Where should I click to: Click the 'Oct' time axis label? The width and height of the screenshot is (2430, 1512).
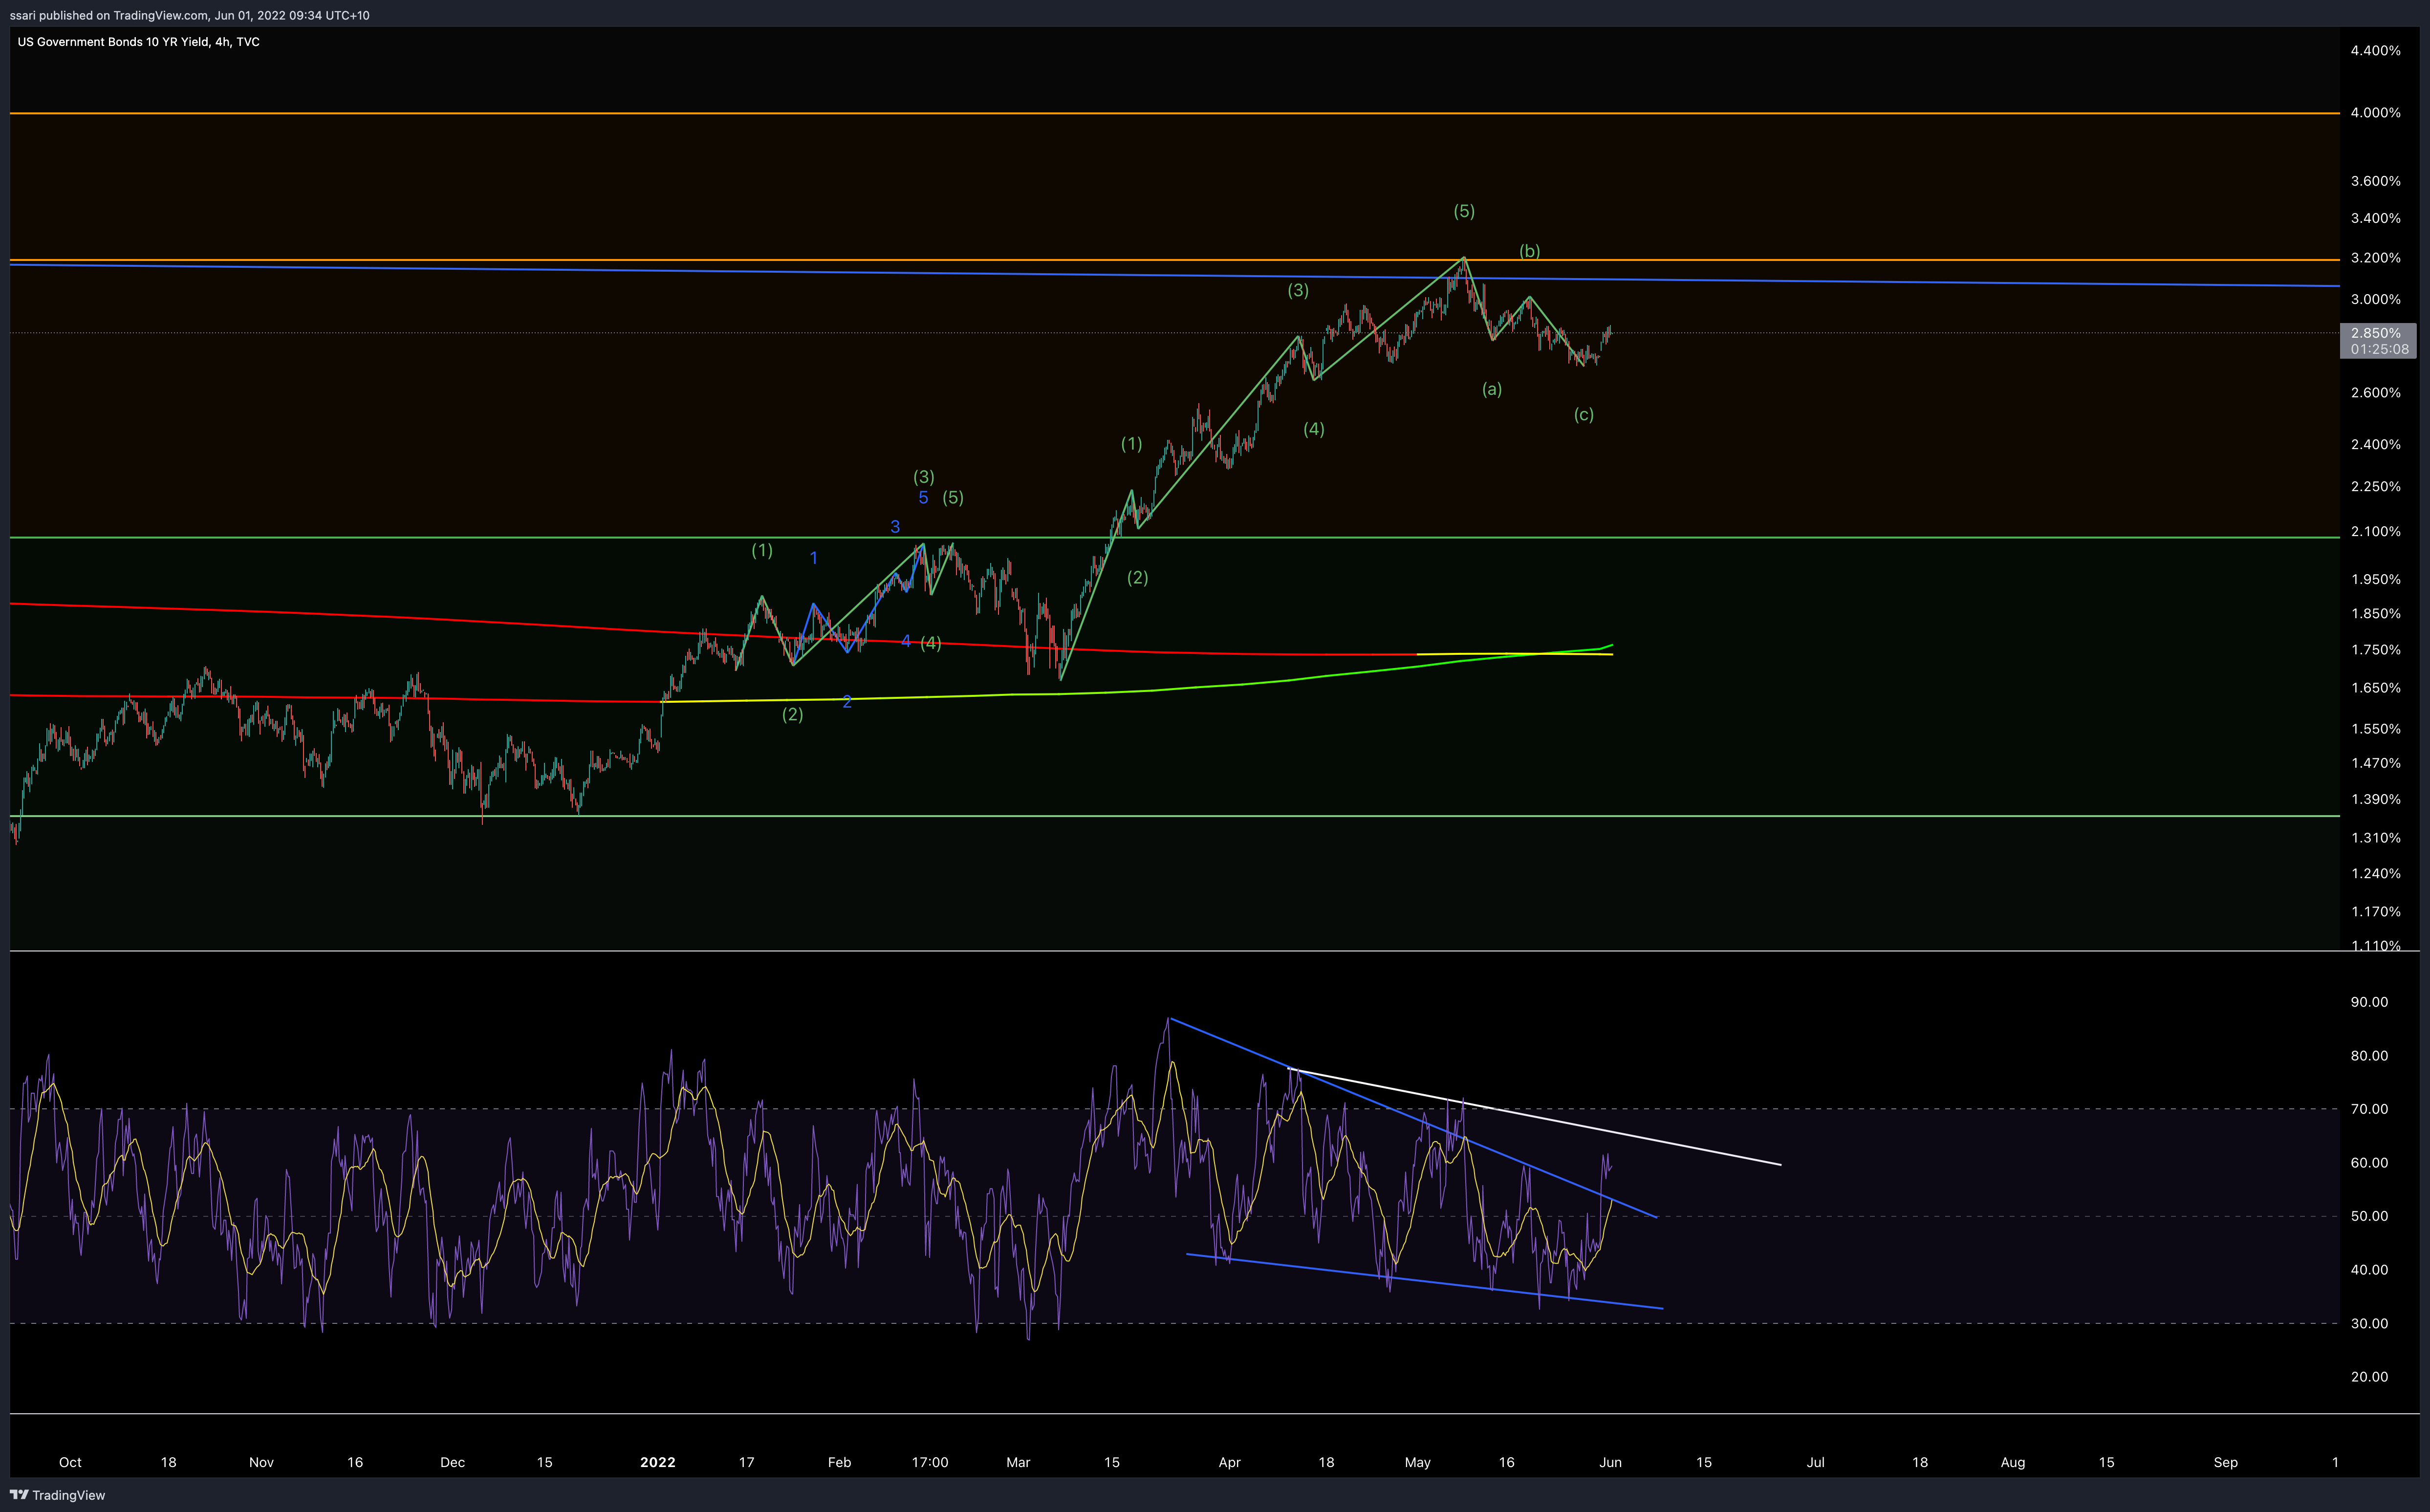click(70, 1462)
